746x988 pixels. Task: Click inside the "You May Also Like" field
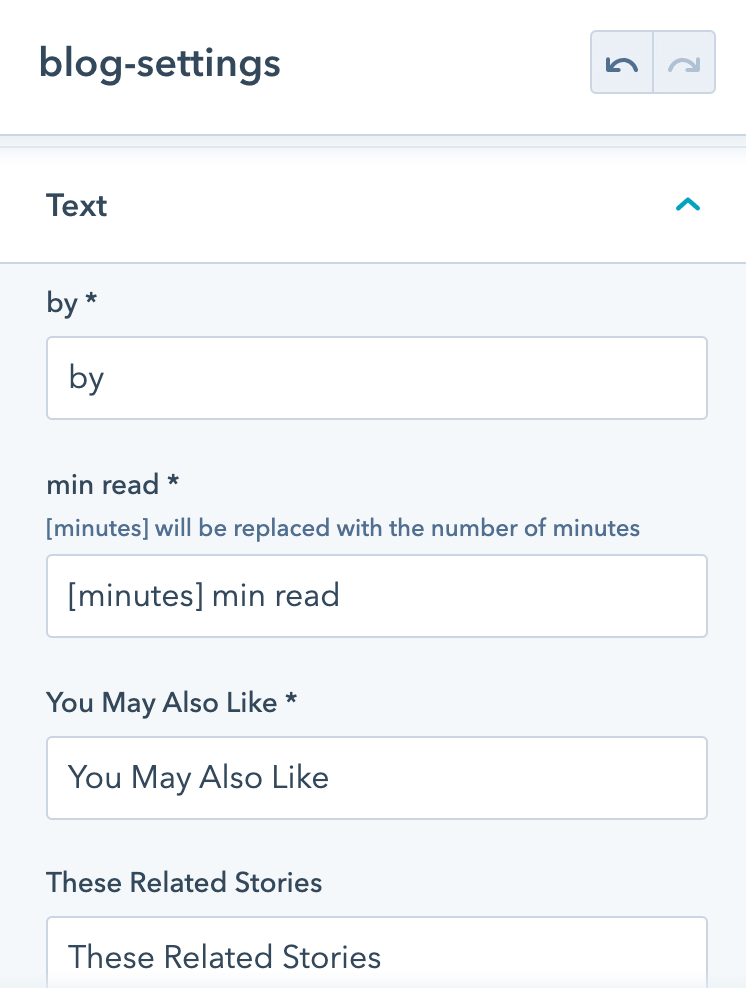(x=376, y=778)
